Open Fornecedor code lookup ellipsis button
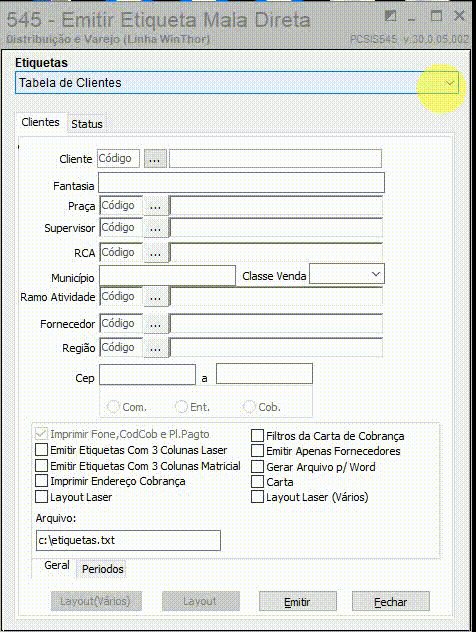This screenshot has height=632, width=476. click(156, 324)
